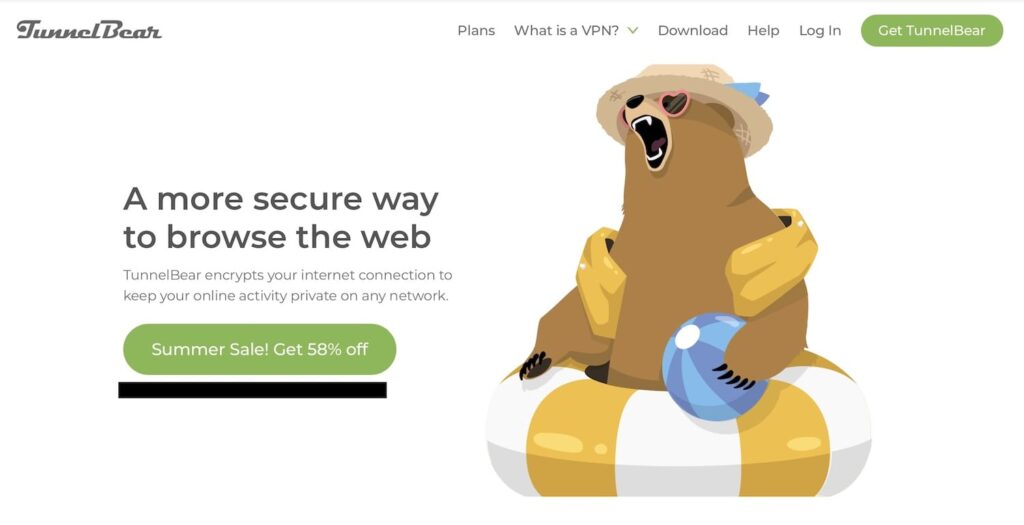Click the TunnelBear logo
1024x525 pixels.
89,30
